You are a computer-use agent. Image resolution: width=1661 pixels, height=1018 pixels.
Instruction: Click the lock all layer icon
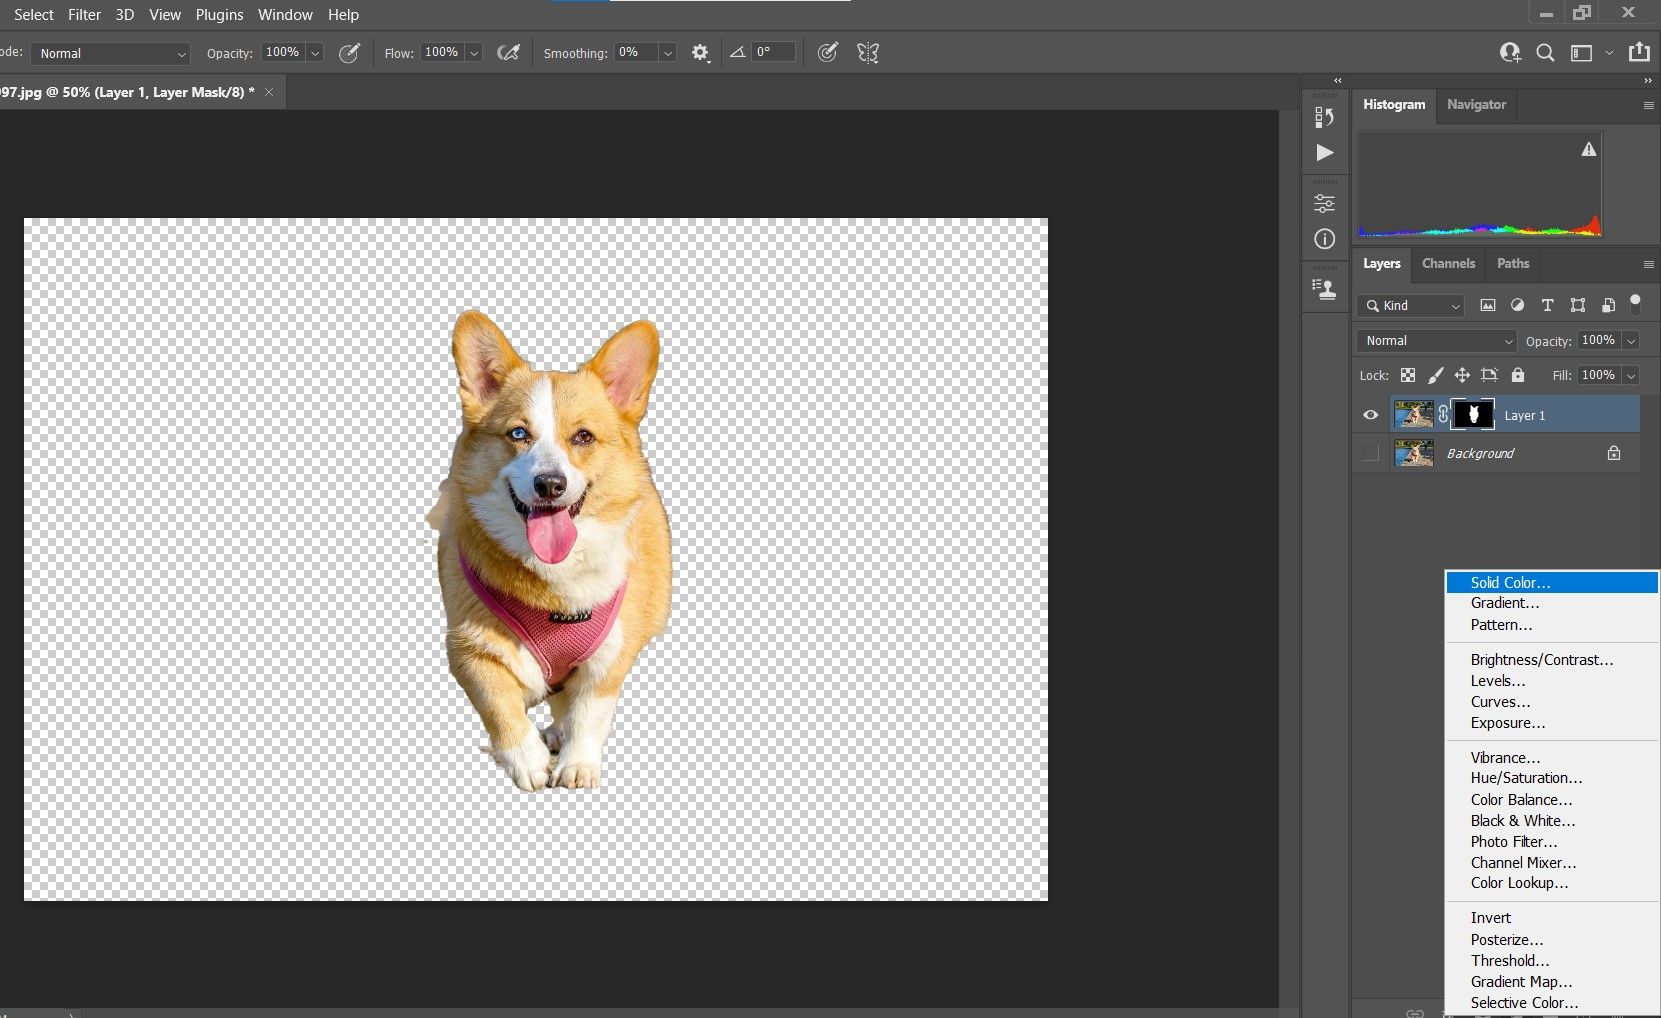tap(1518, 375)
